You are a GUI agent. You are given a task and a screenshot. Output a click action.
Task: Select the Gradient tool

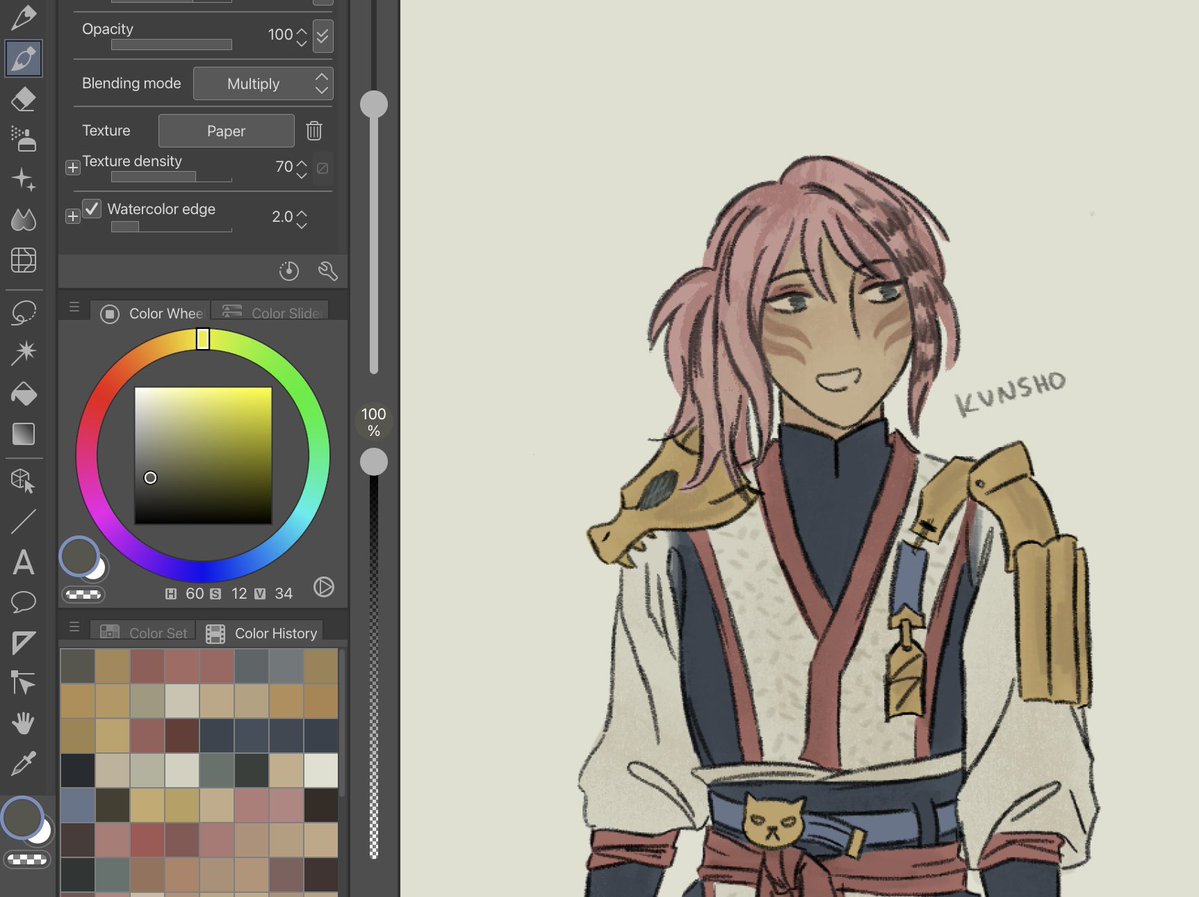click(24, 434)
